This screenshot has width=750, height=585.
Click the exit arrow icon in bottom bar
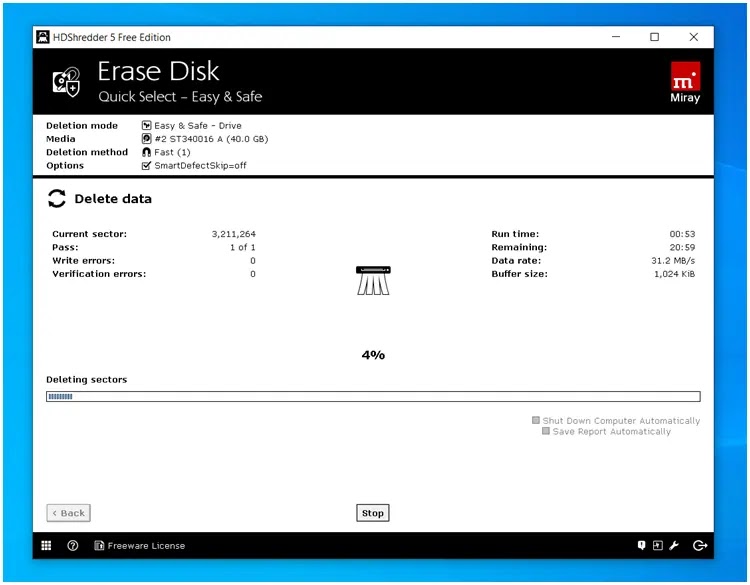pos(700,545)
